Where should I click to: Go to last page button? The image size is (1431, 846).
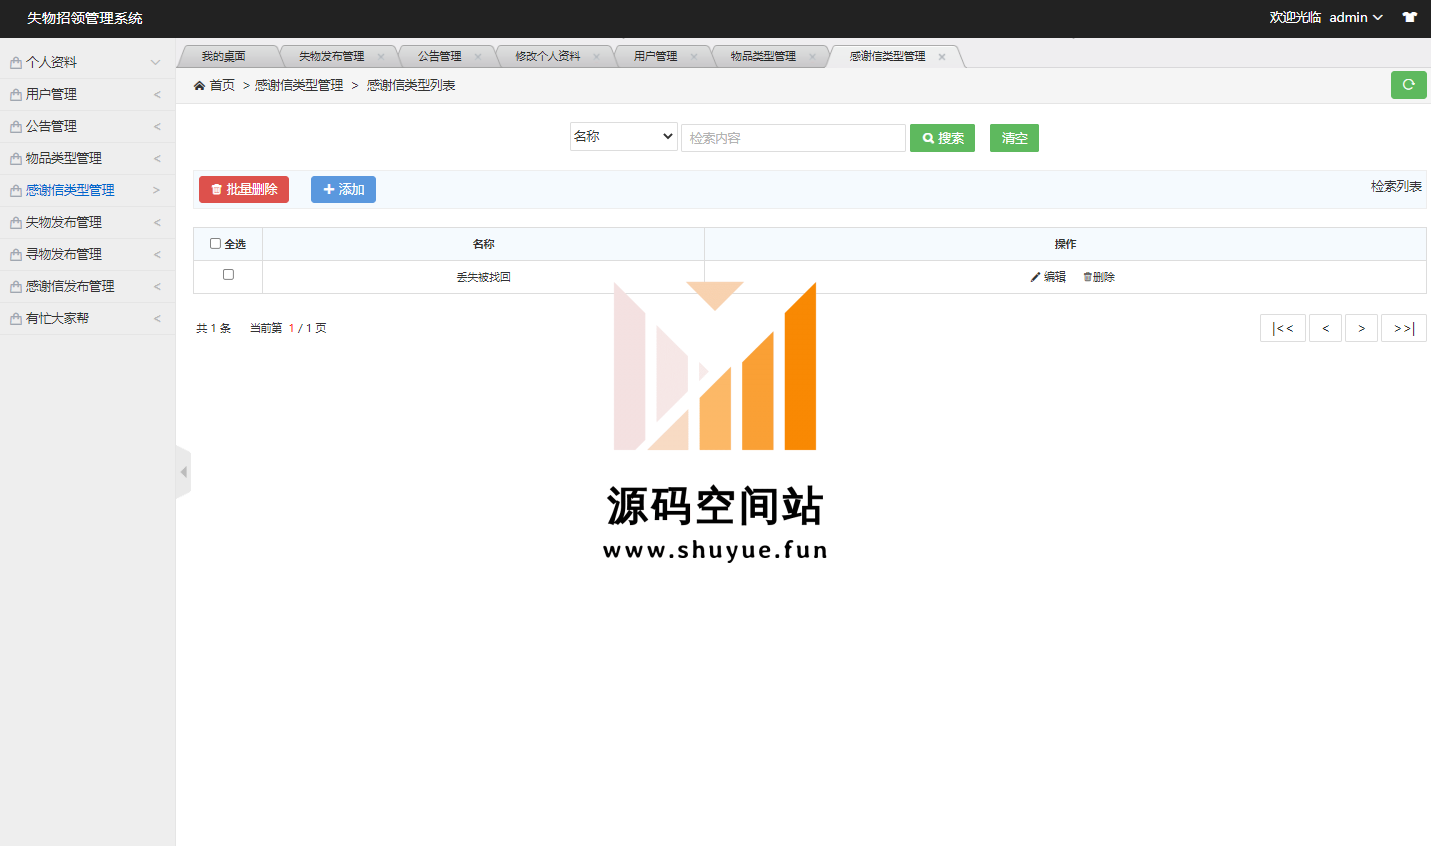point(1404,328)
